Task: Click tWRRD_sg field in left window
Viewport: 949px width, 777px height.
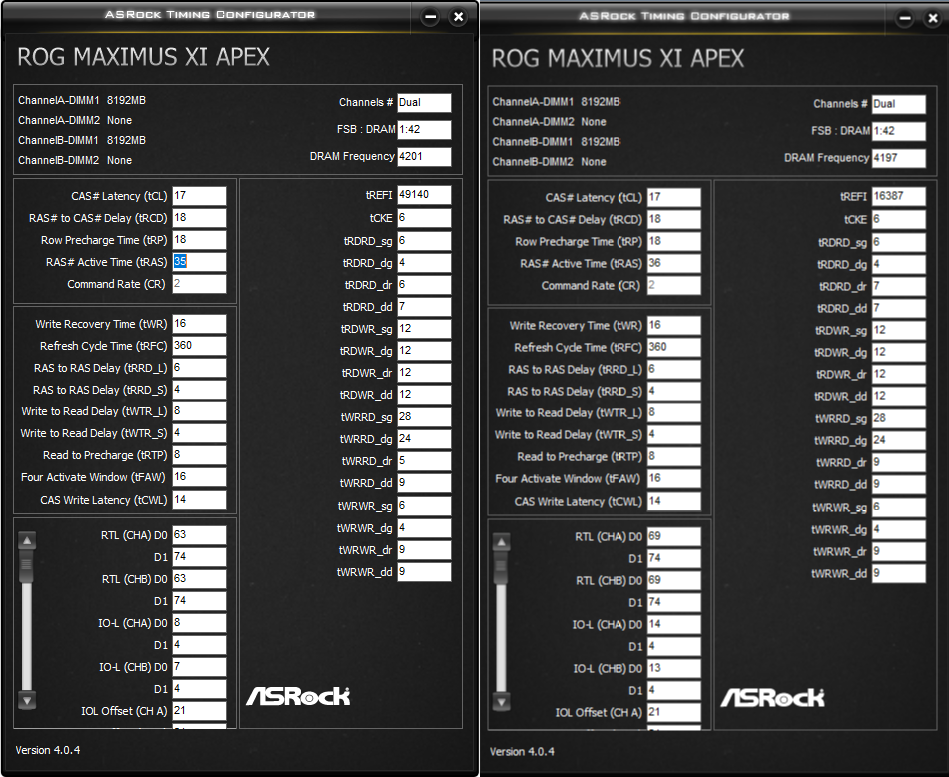Action: 424,417
